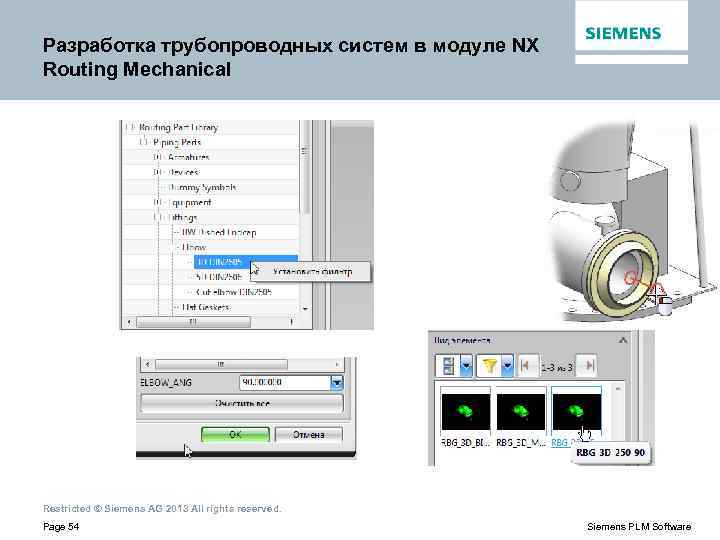
Task: Collapse the Routing Part Library tree node
Action: point(130,127)
